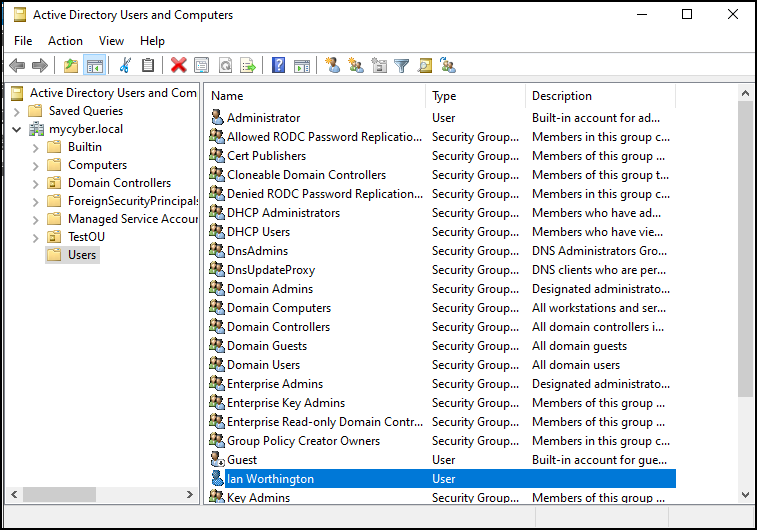Open Properties via the toolbar icon
This screenshot has height=530, width=757.
pos(201,65)
